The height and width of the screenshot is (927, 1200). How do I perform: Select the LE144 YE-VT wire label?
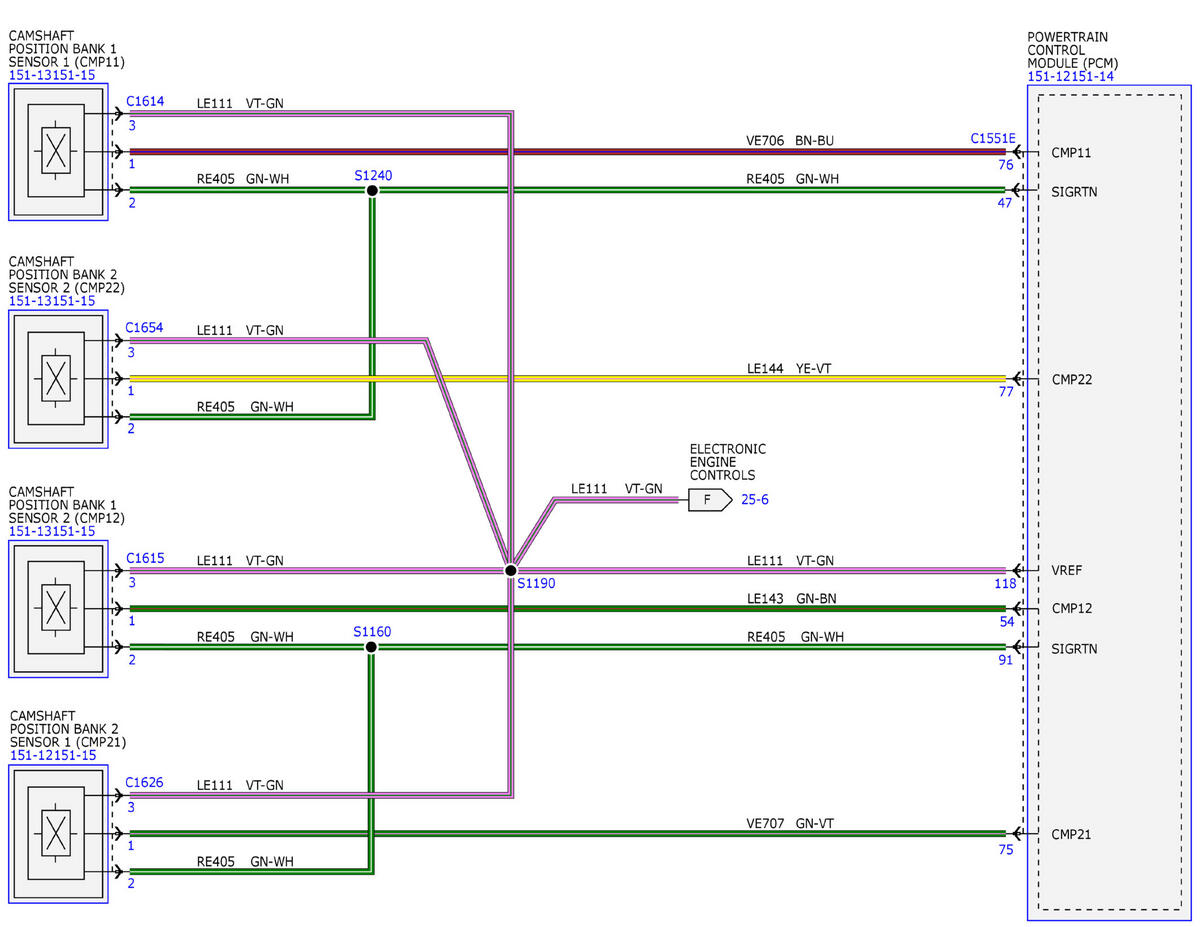(x=789, y=368)
